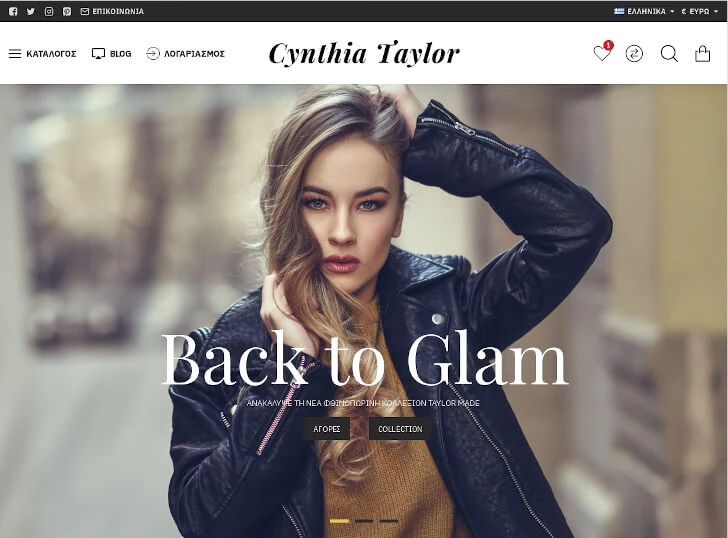This screenshot has width=728, height=538.
Task: Open the compare products icon
Action: pyautogui.click(x=634, y=54)
